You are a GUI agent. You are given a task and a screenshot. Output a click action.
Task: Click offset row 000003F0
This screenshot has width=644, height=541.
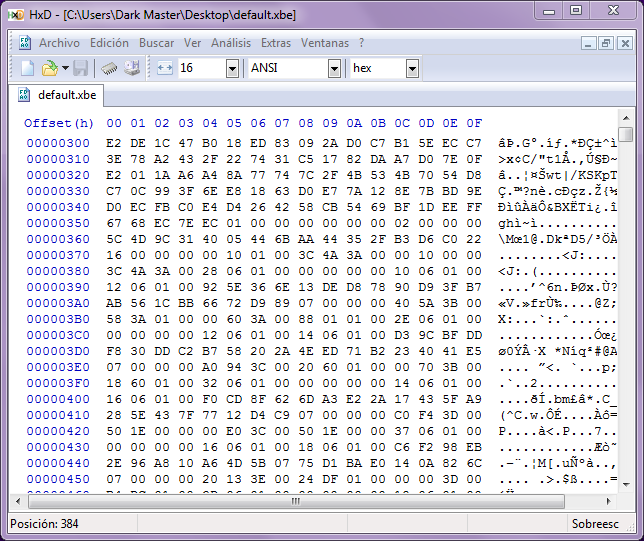coord(58,383)
